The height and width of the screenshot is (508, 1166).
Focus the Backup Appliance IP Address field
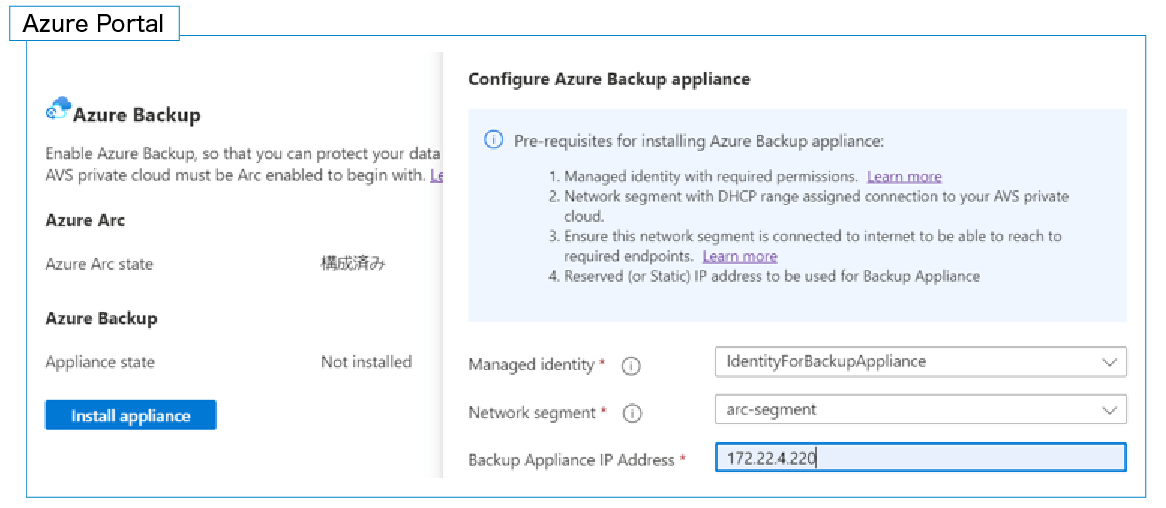[x=920, y=458]
